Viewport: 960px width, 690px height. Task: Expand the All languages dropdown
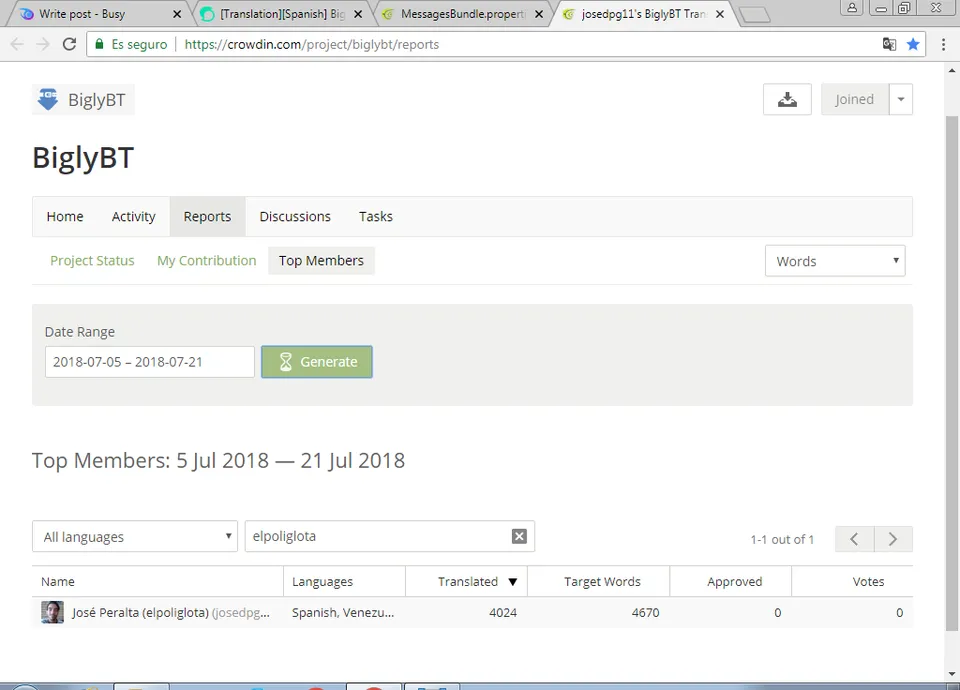click(x=135, y=537)
